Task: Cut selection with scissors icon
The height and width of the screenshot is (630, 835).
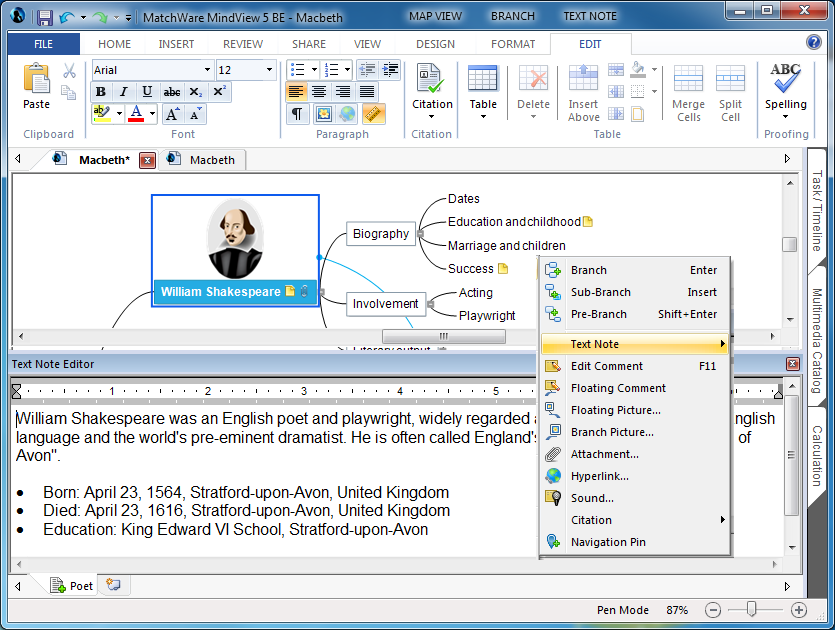Action: 69,71
